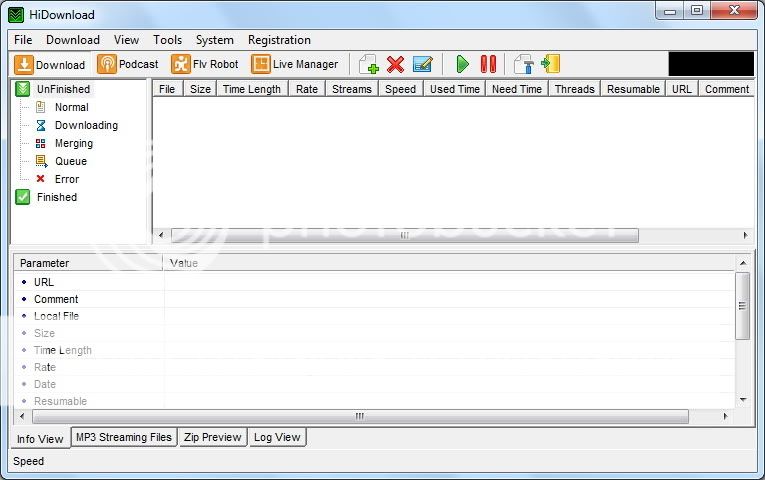Screen dimensions: 765x480
Task: Click the Merging squares icon
Action: [x=40, y=143]
